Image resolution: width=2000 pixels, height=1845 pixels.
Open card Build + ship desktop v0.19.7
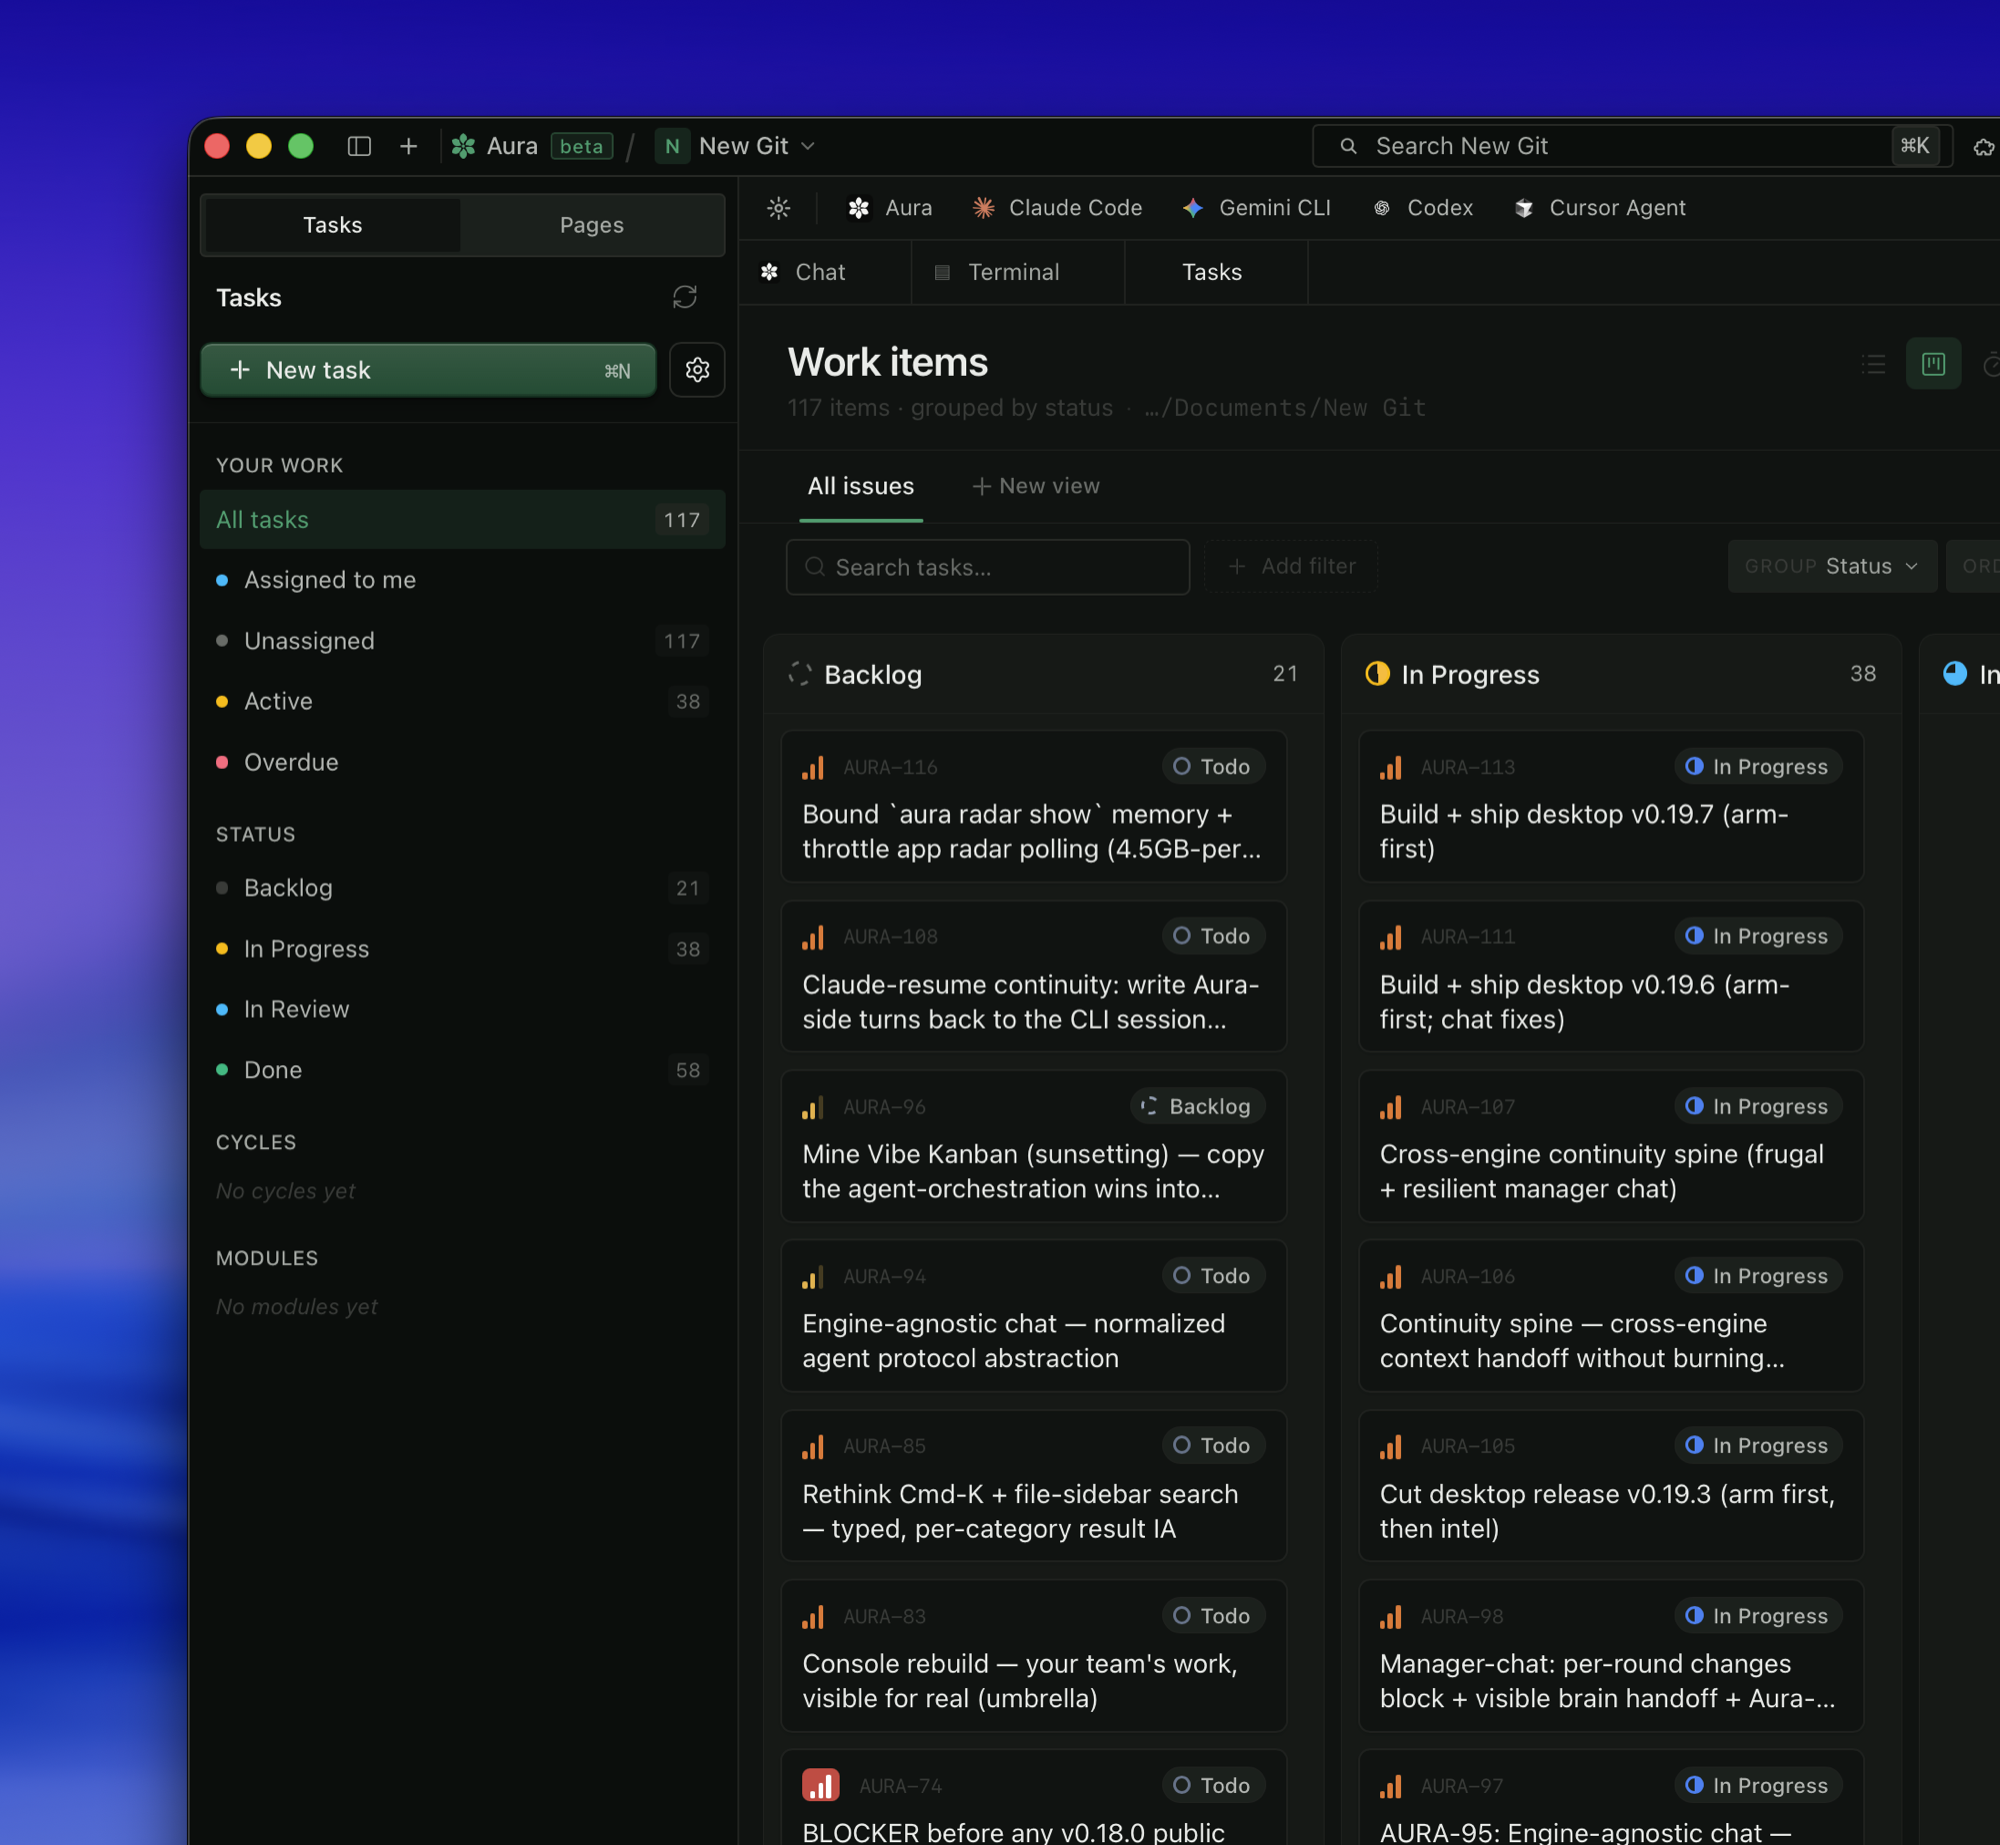(x=1611, y=806)
